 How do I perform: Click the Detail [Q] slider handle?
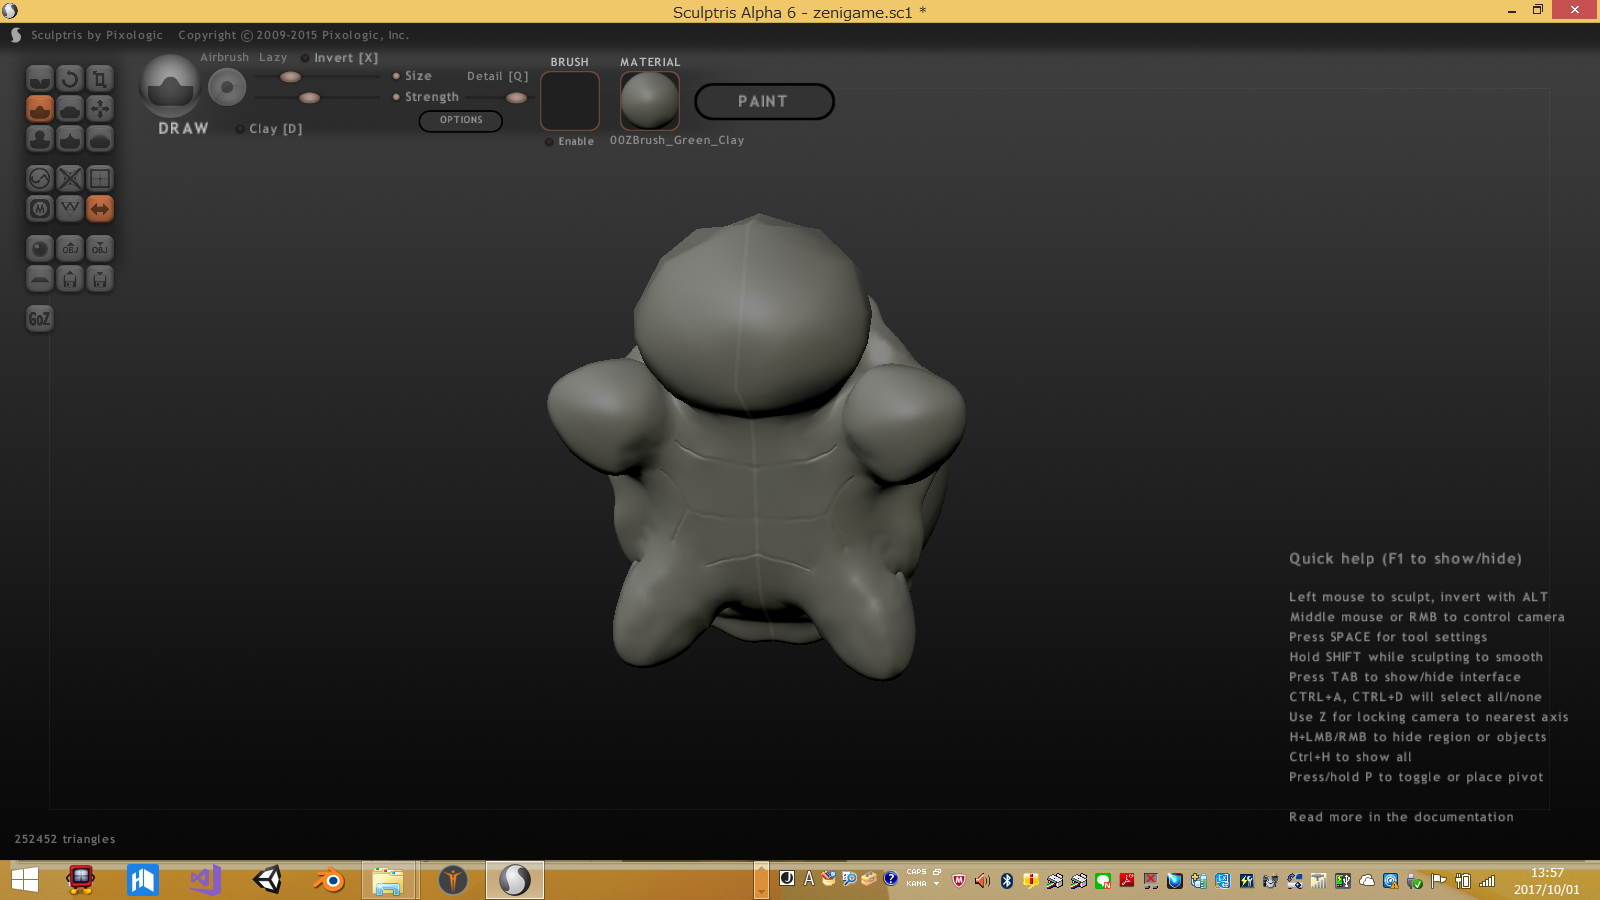pos(516,98)
